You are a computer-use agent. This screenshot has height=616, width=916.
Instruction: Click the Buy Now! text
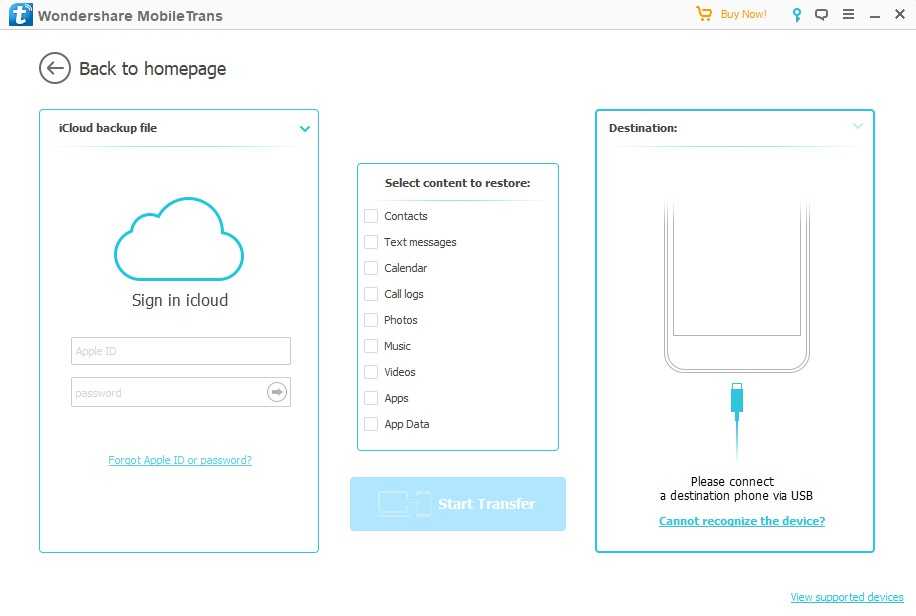coord(743,15)
